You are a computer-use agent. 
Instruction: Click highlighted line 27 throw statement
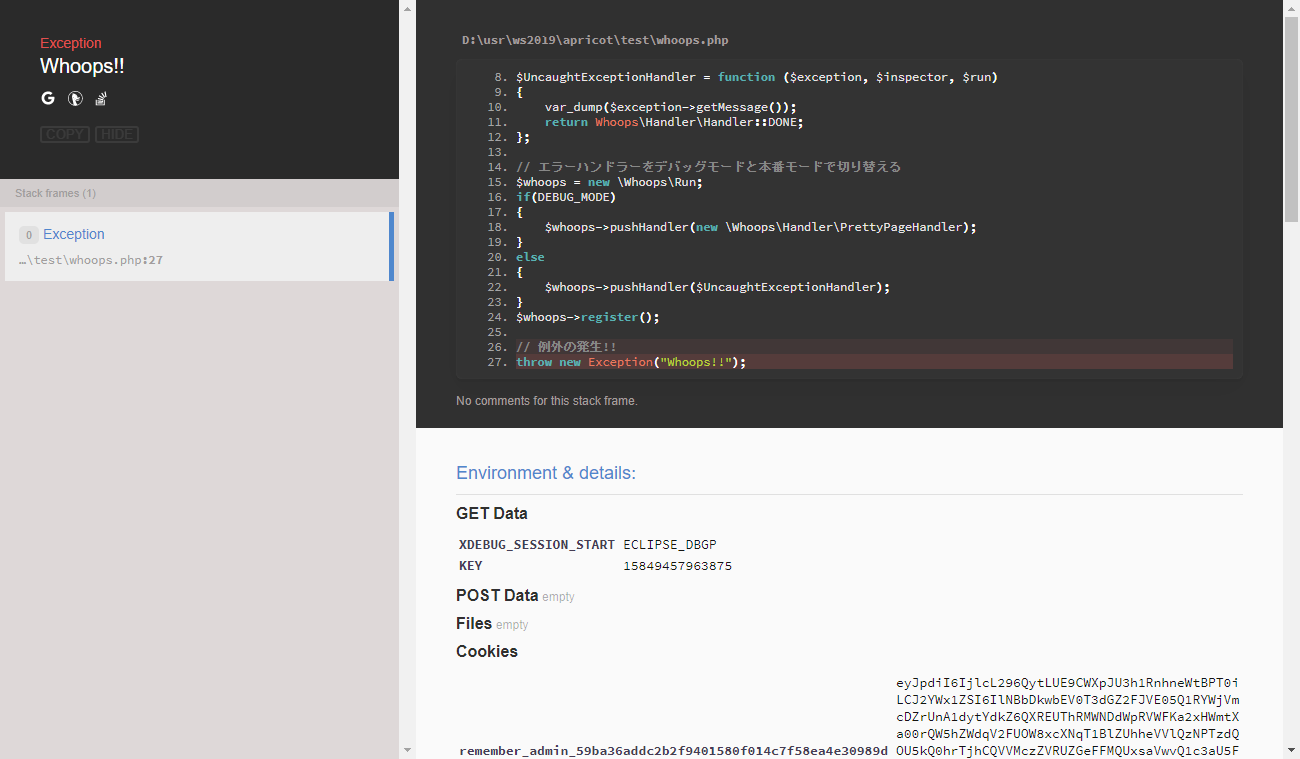[631, 362]
